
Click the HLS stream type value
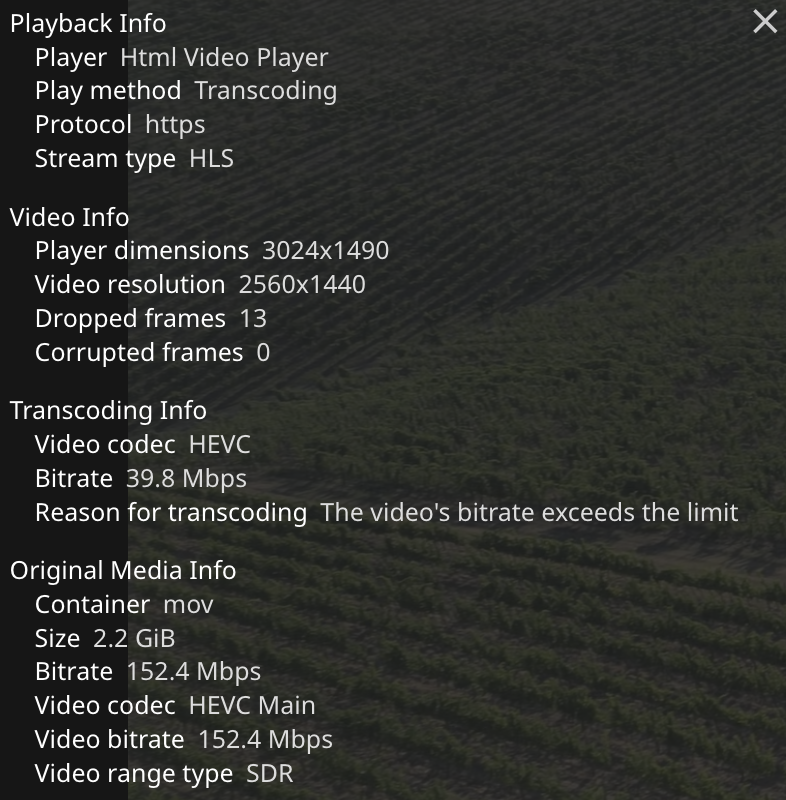point(211,159)
